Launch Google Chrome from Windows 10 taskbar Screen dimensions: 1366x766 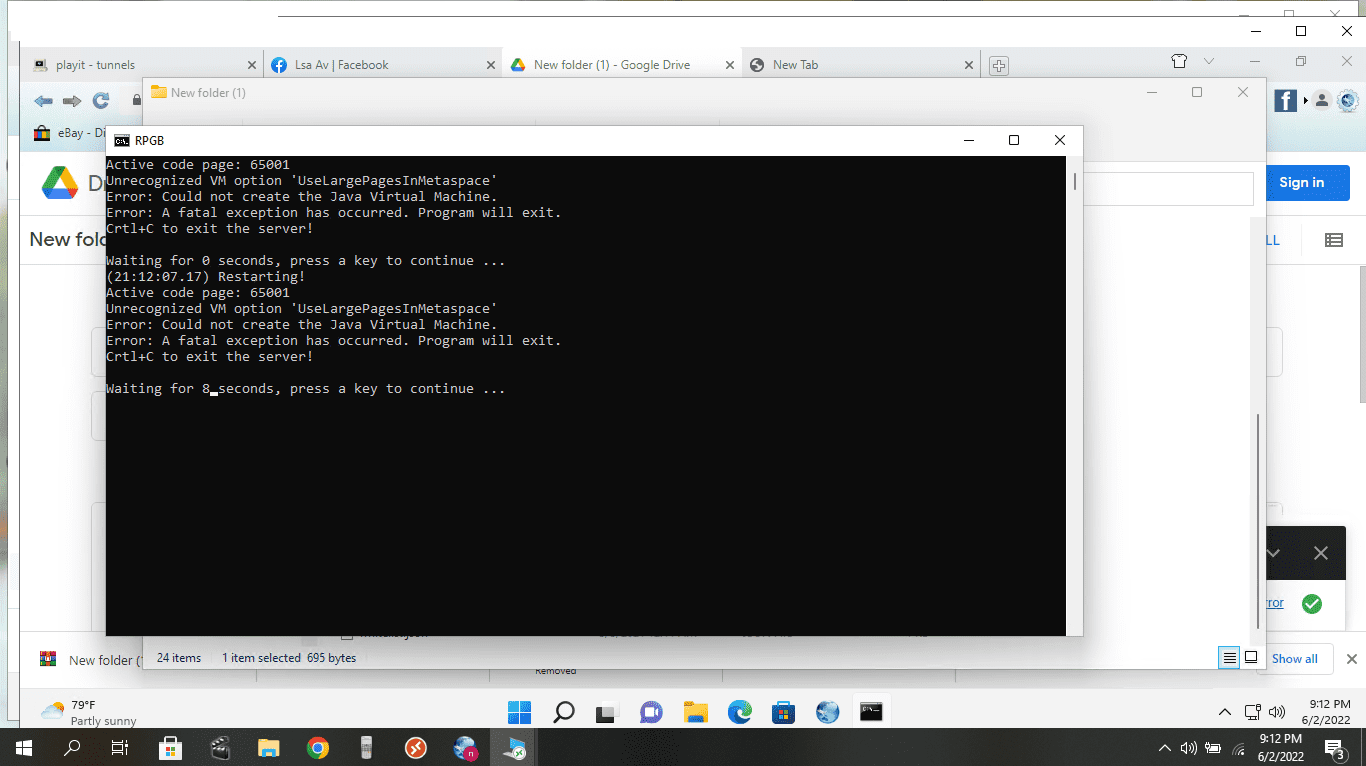point(318,747)
